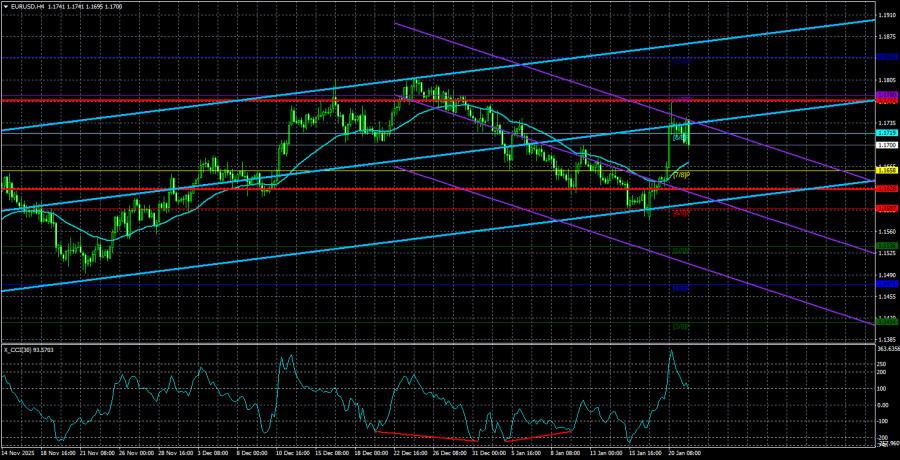Image resolution: width=900 pixels, height=460 pixels.
Task: Click the 1.1805 price scale label
Action: click(x=887, y=81)
